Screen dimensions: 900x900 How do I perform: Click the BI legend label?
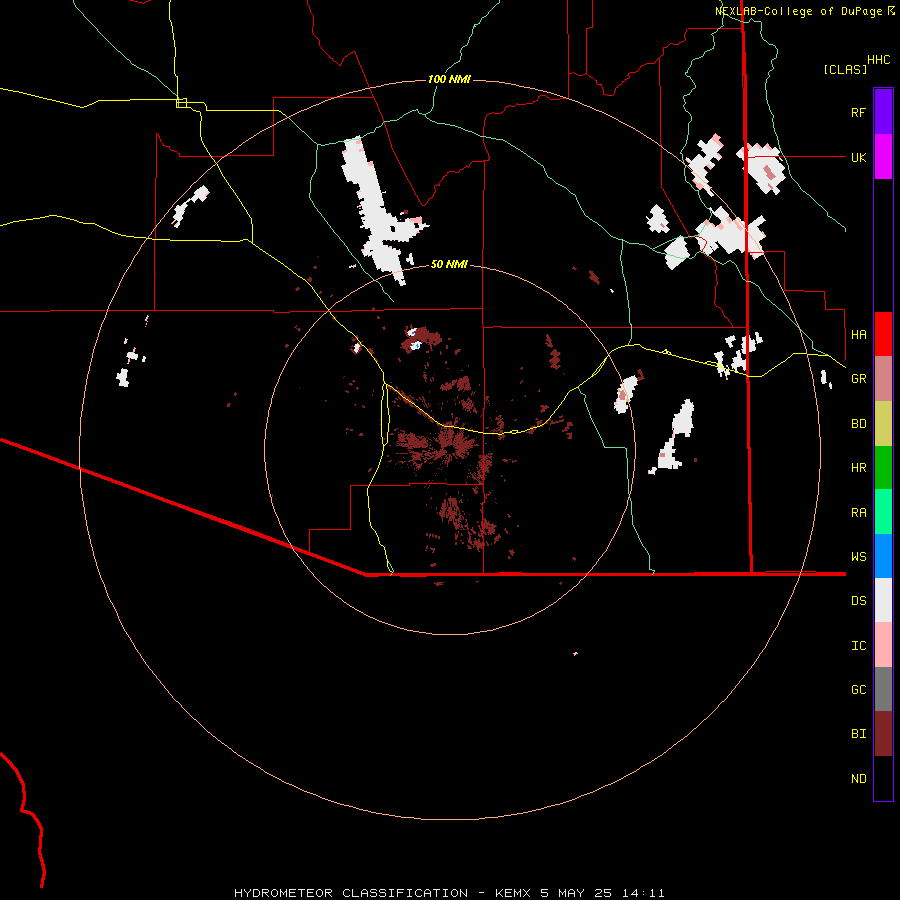click(858, 734)
